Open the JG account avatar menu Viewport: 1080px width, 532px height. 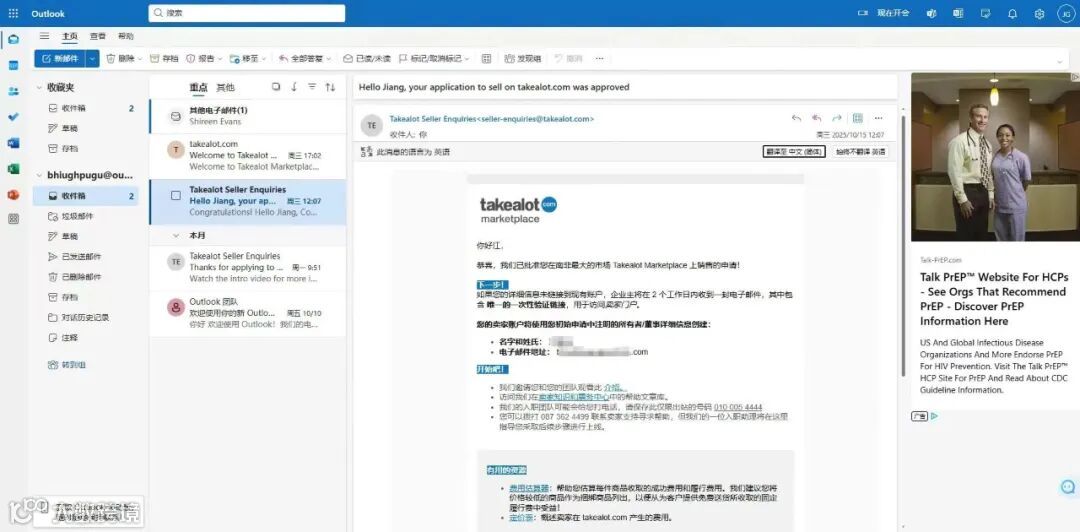point(1066,13)
